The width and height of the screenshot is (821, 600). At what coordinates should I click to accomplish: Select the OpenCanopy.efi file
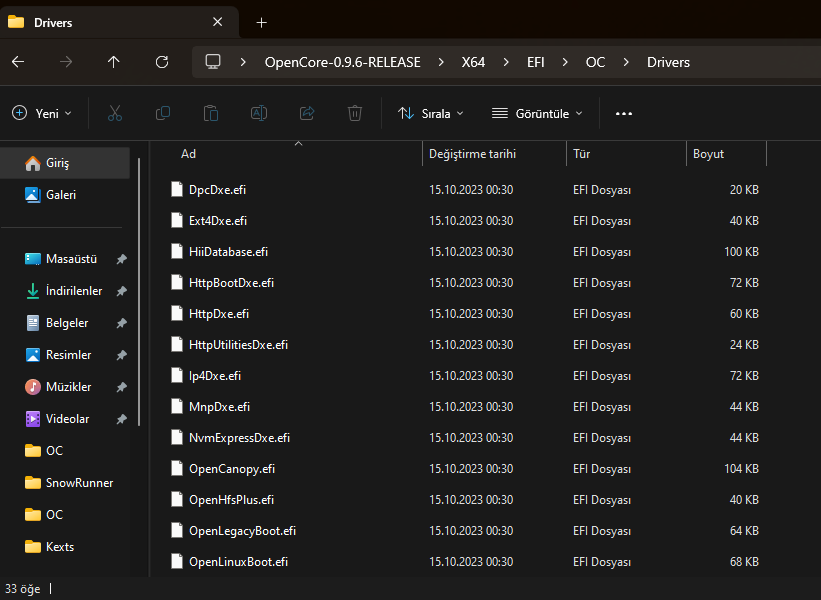pos(232,468)
